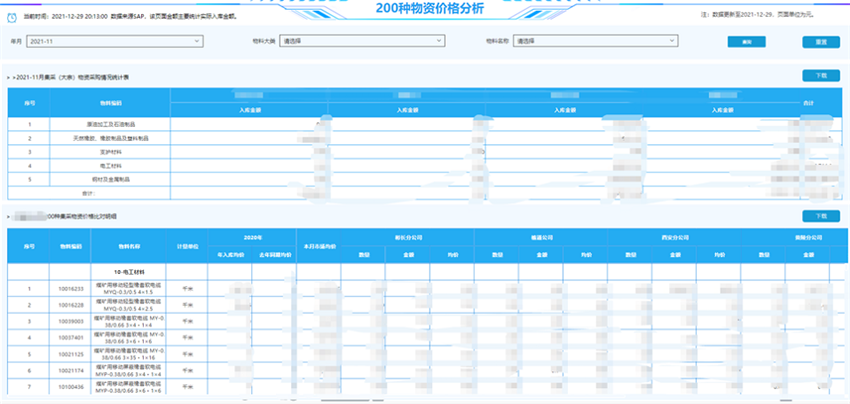Collapse the 集采物资价格比对明细 section arrow

tap(9, 216)
